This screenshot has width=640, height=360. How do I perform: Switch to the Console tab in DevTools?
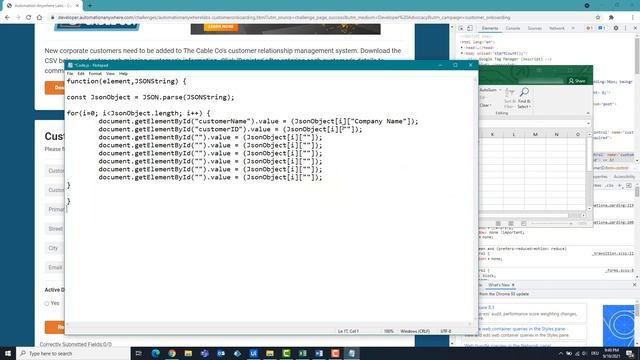pyautogui.click(x=513, y=28)
